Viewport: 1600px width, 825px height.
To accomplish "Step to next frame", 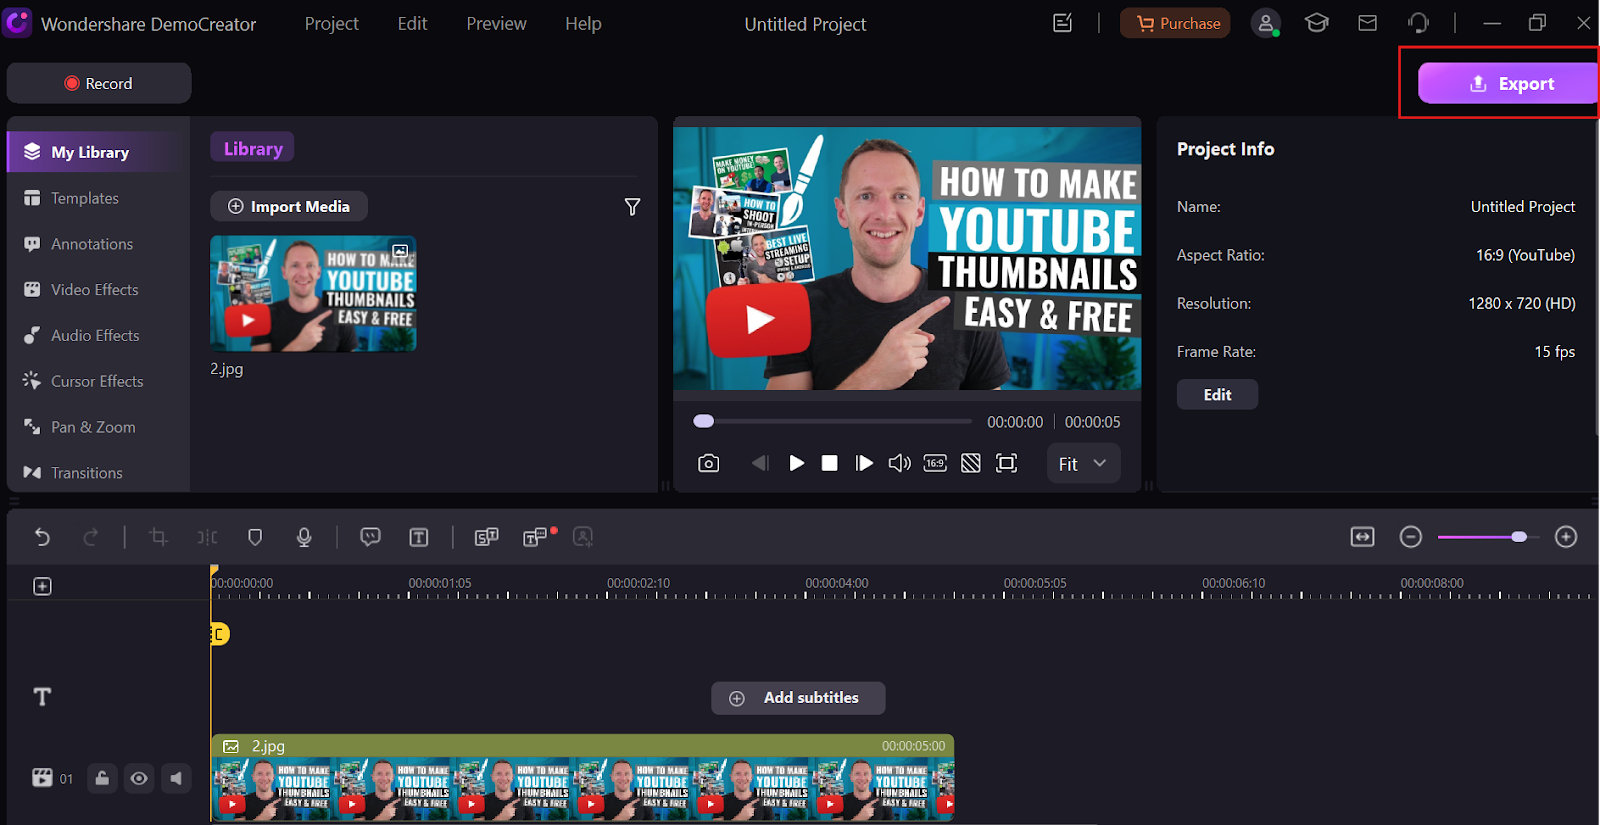I will pyautogui.click(x=864, y=463).
